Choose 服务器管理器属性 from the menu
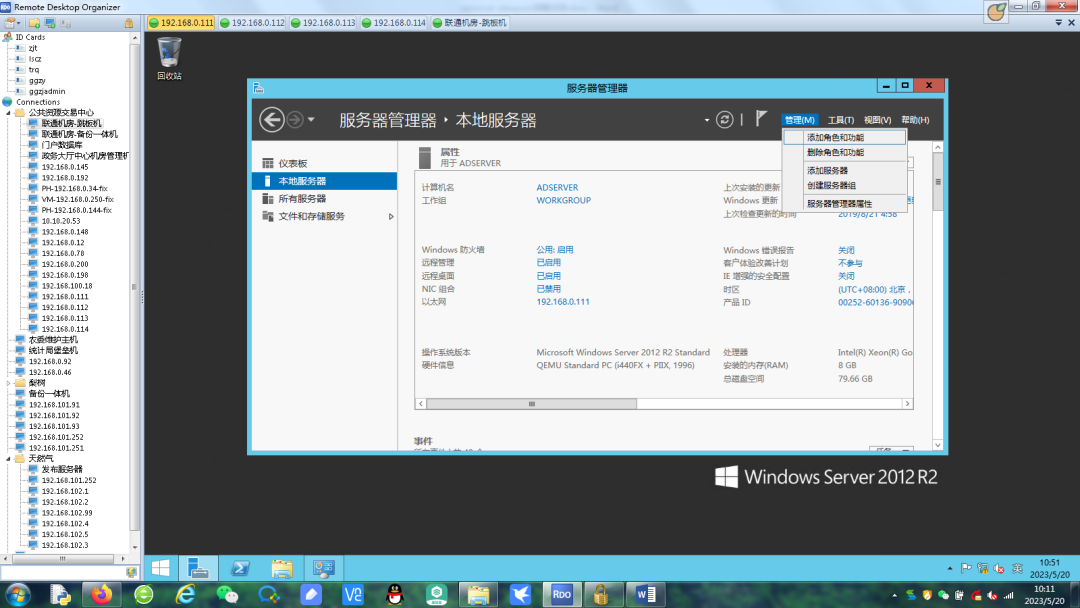This screenshot has height=608, width=1080. (844, 204)
